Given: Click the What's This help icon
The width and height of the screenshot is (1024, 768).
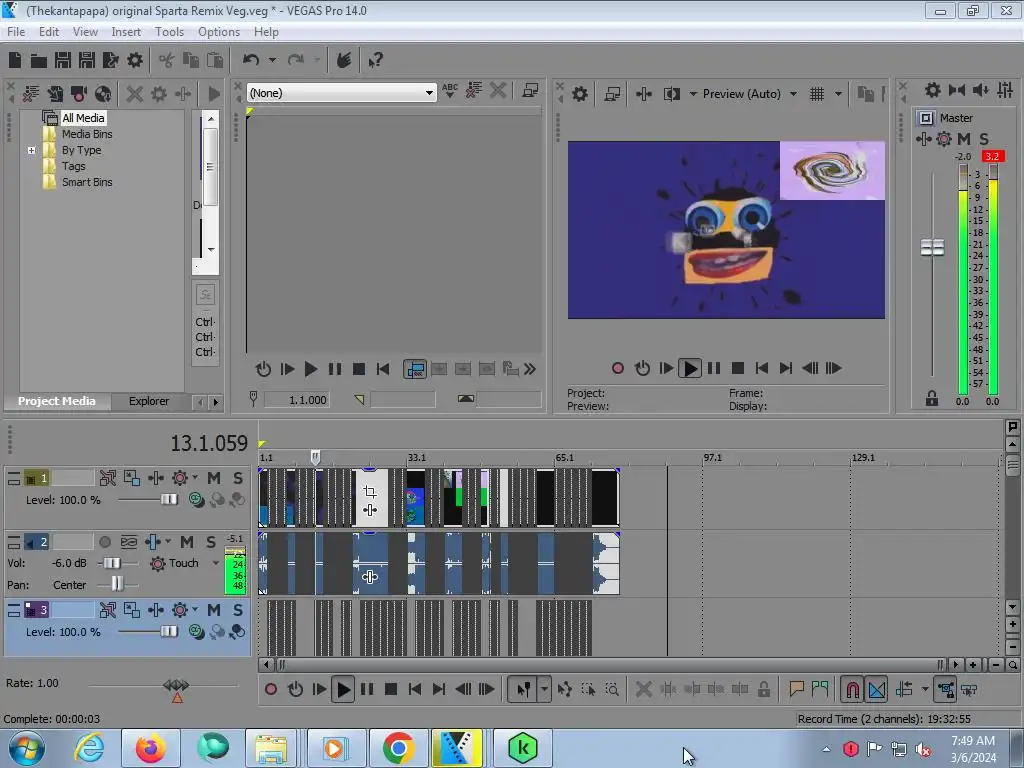Looking at the screenshot, I should point(376,61).
